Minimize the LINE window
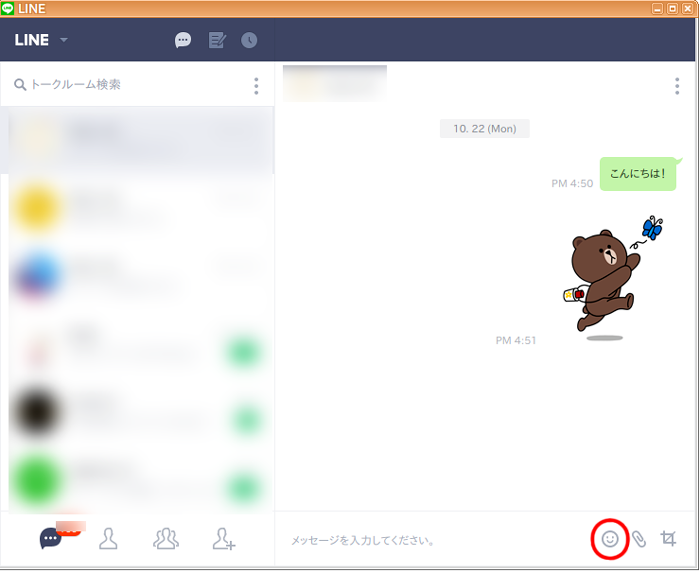 pyautogui.click(x=657, y=8)
